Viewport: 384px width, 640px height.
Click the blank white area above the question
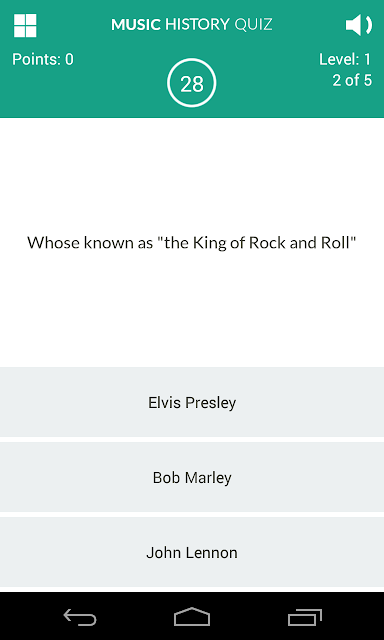pyautogui.click(x=192, y=176)
